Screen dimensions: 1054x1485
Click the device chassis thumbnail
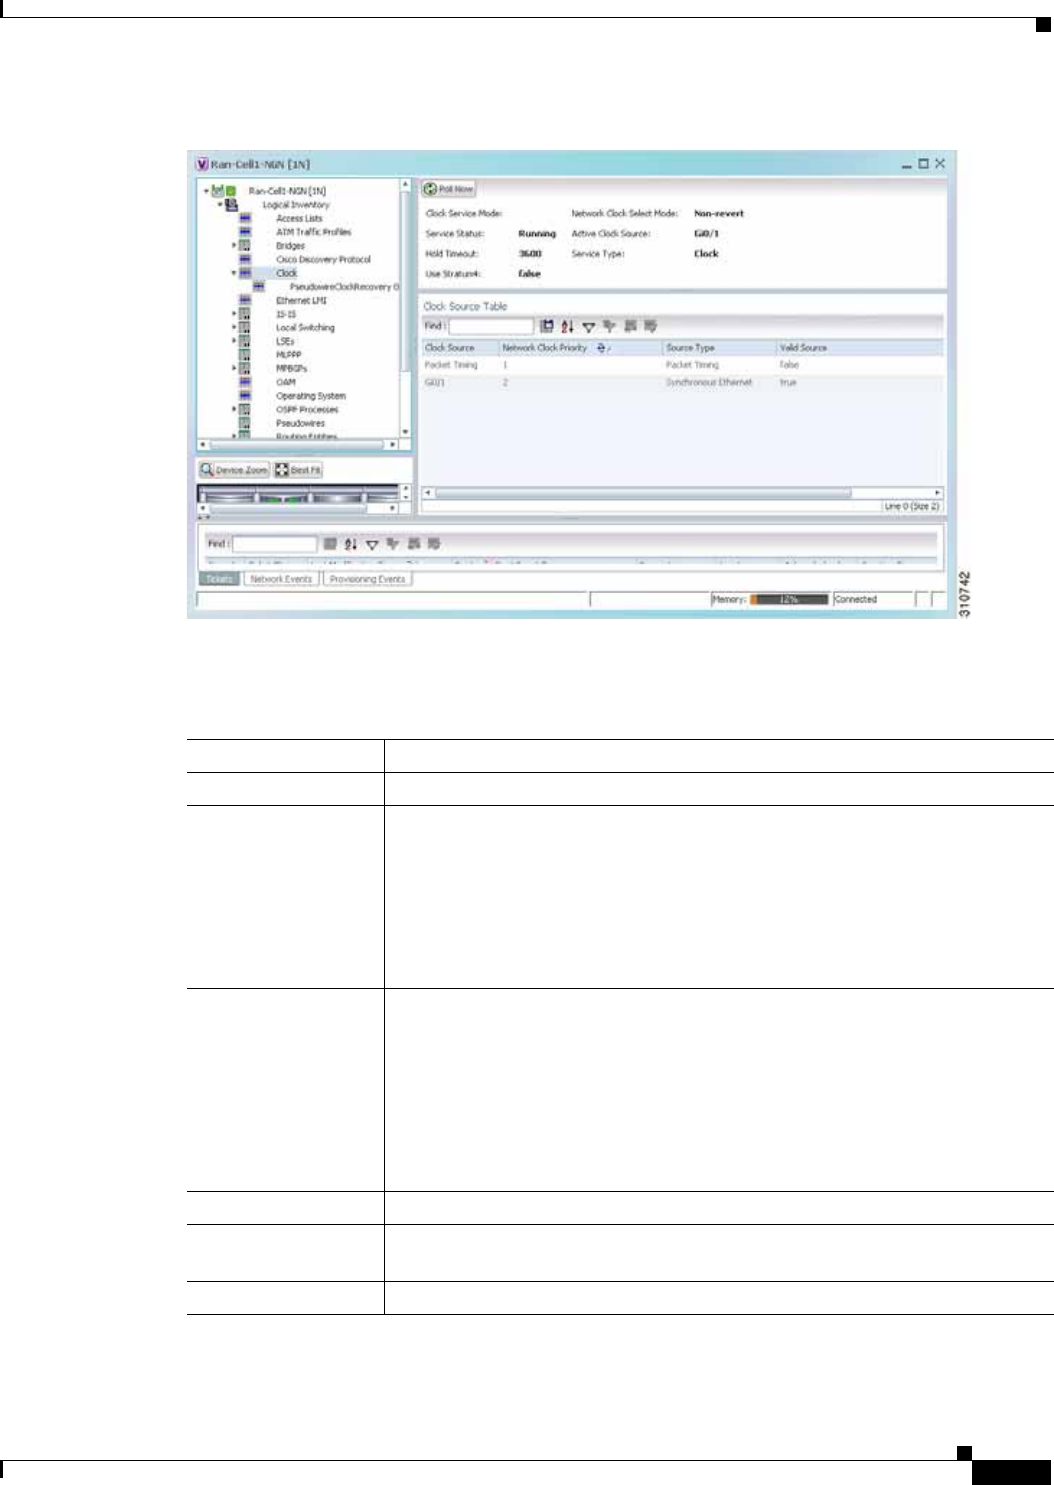click(x=298, y=493)
